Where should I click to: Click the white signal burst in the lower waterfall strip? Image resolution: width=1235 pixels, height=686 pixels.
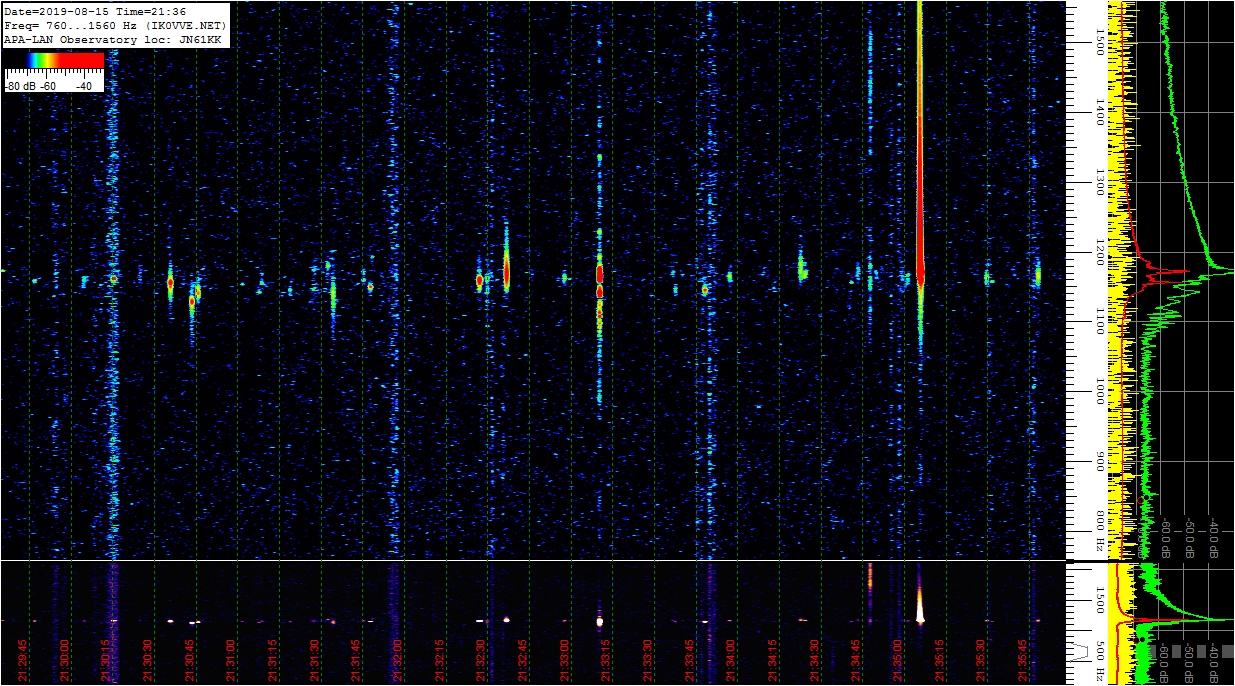coord(920,606)
